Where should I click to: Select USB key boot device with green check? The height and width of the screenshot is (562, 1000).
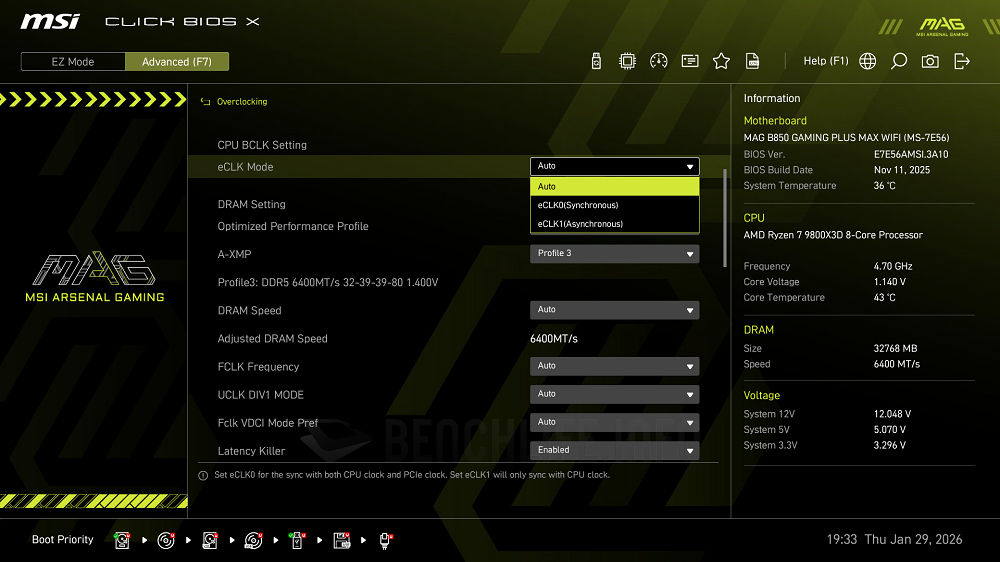coord(297,540)
